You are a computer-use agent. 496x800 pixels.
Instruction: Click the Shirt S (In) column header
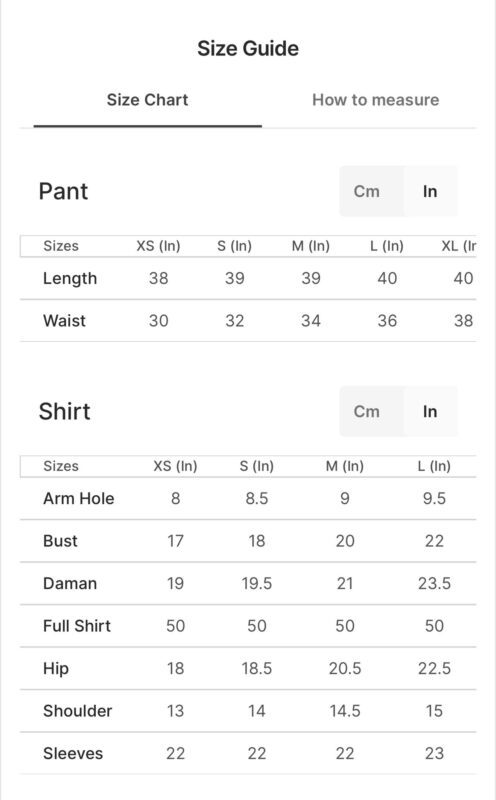tap(257, 466)
